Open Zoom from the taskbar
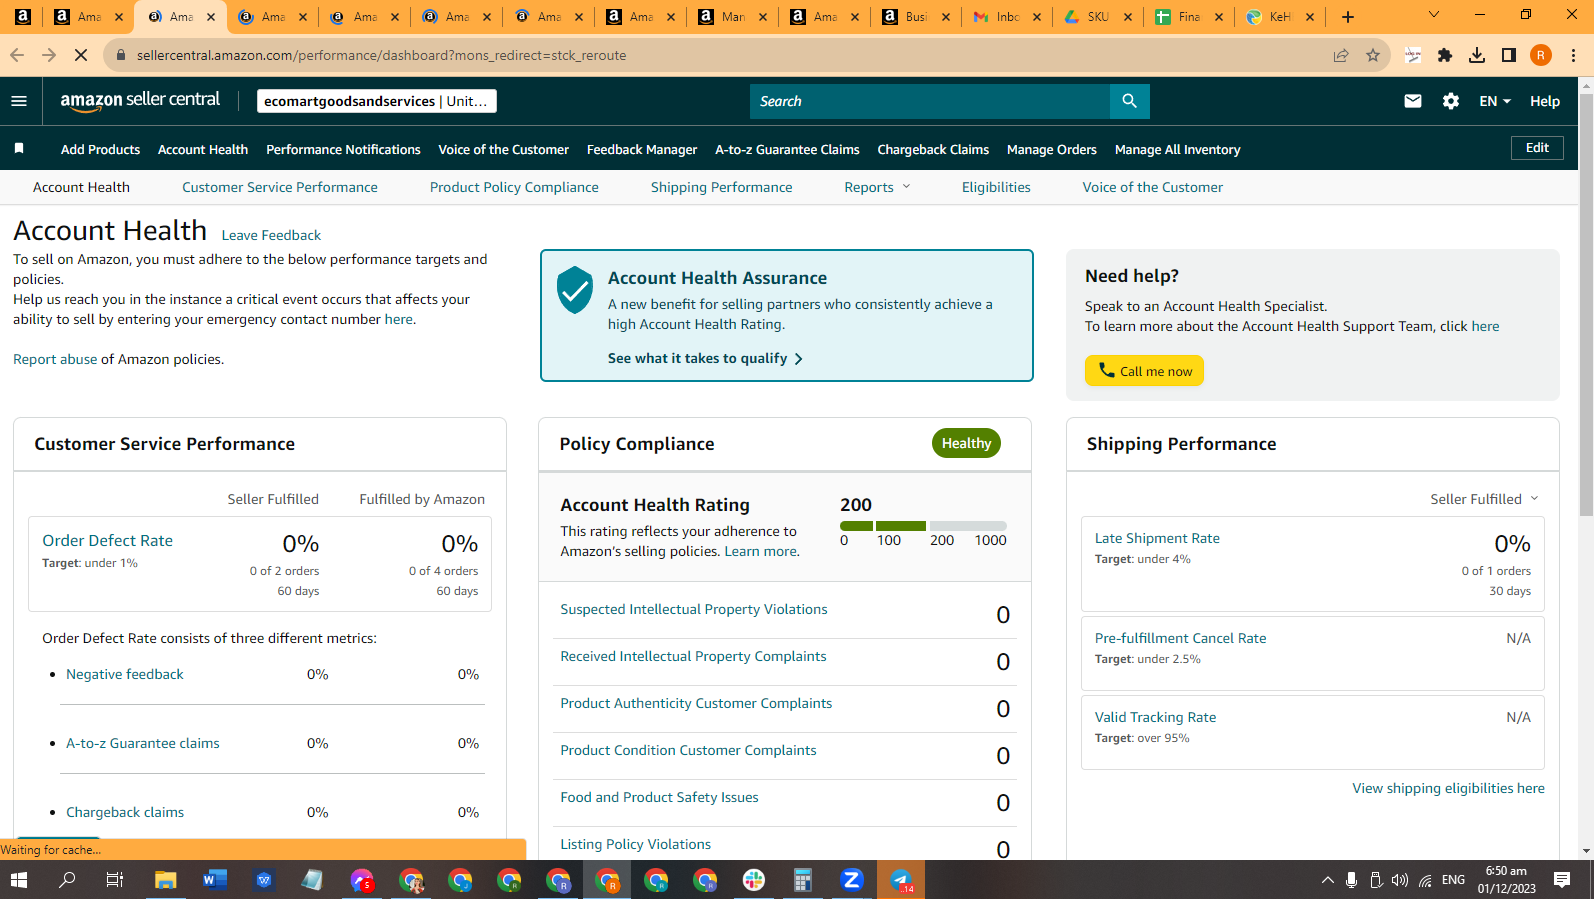Viewport: 1594px width, 899px height. click(x=852, y=880)
